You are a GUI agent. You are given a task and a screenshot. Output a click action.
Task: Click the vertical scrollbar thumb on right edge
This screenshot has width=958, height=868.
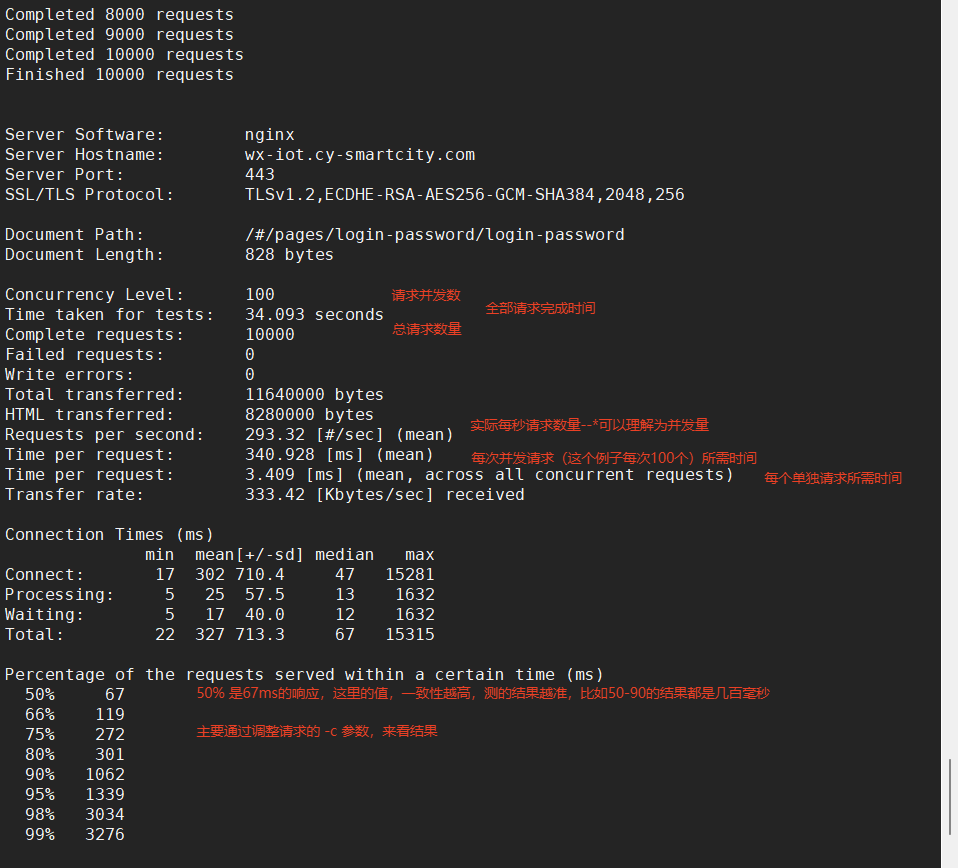pyautogui.click(x=949, y=796)
